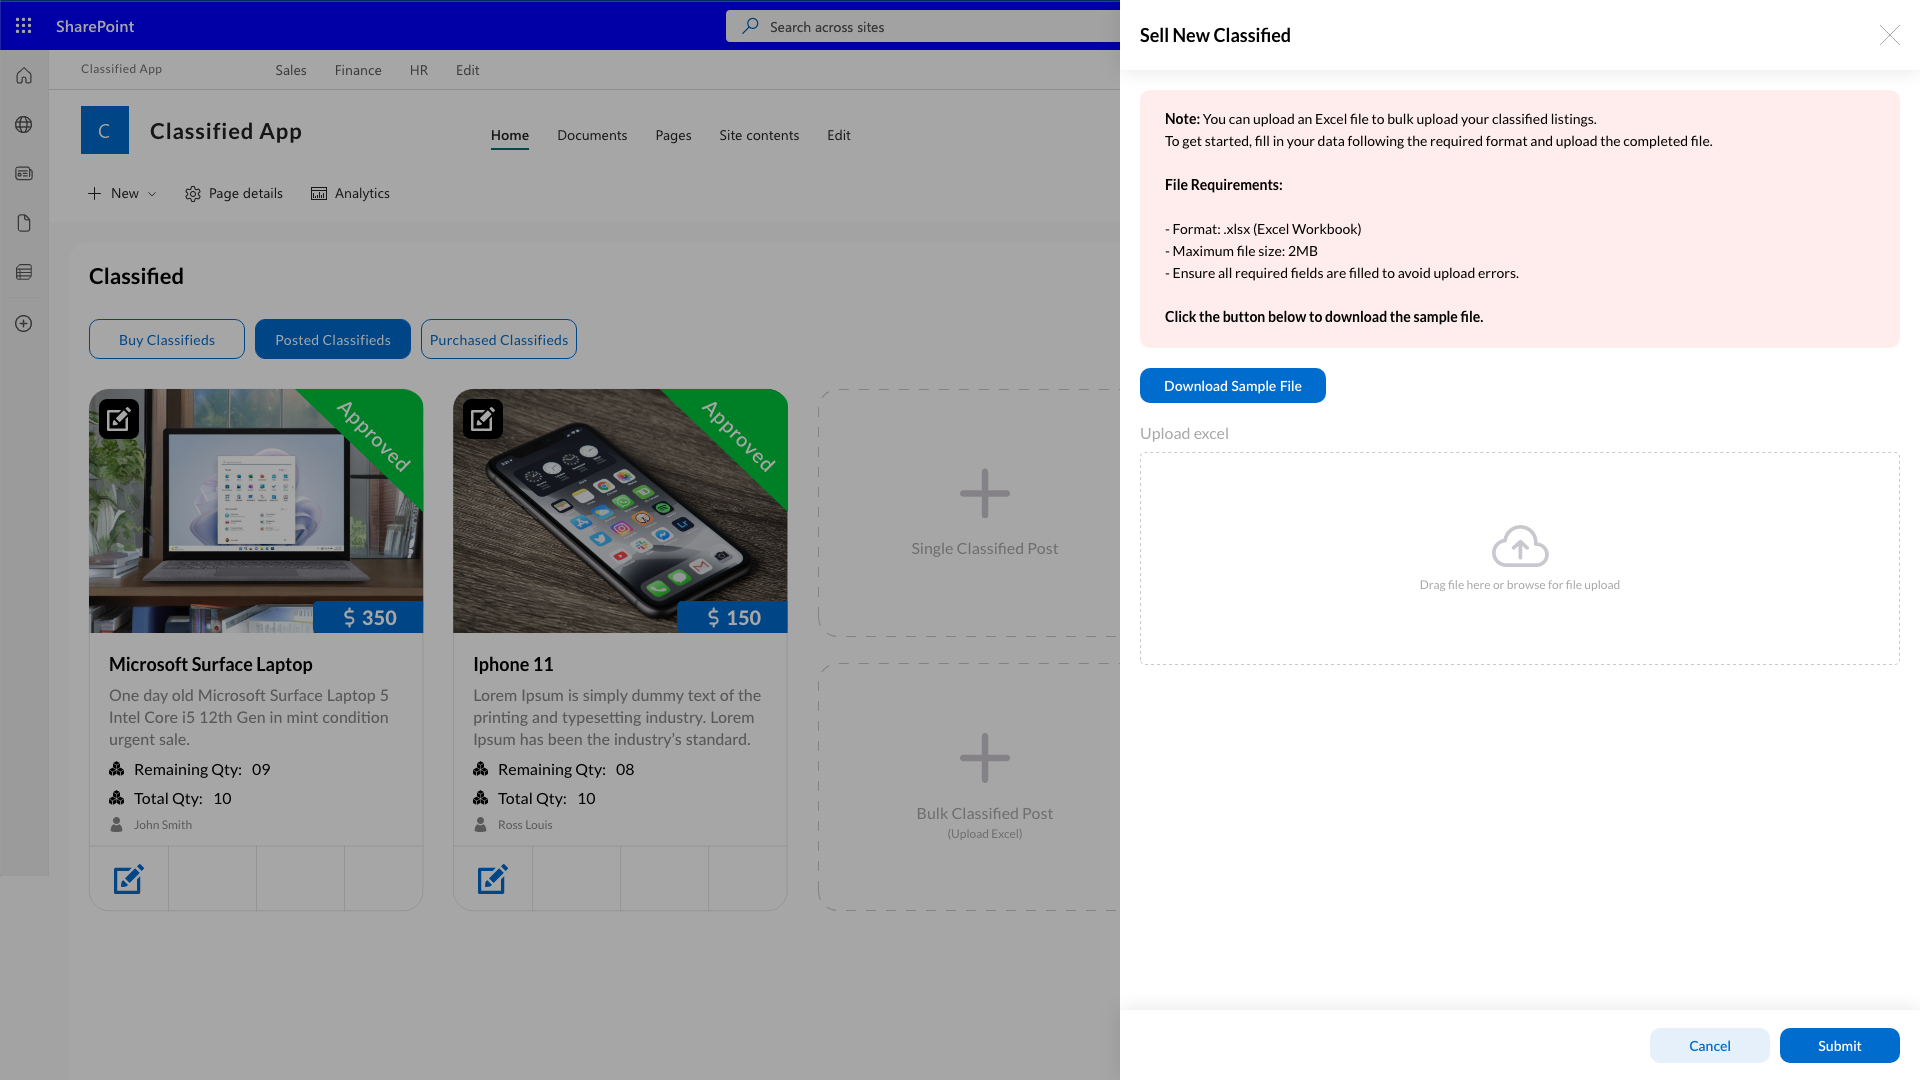This screenshot has height=1080, width=1920.
Task: Select the Home site tab
Action: (510, 135)
